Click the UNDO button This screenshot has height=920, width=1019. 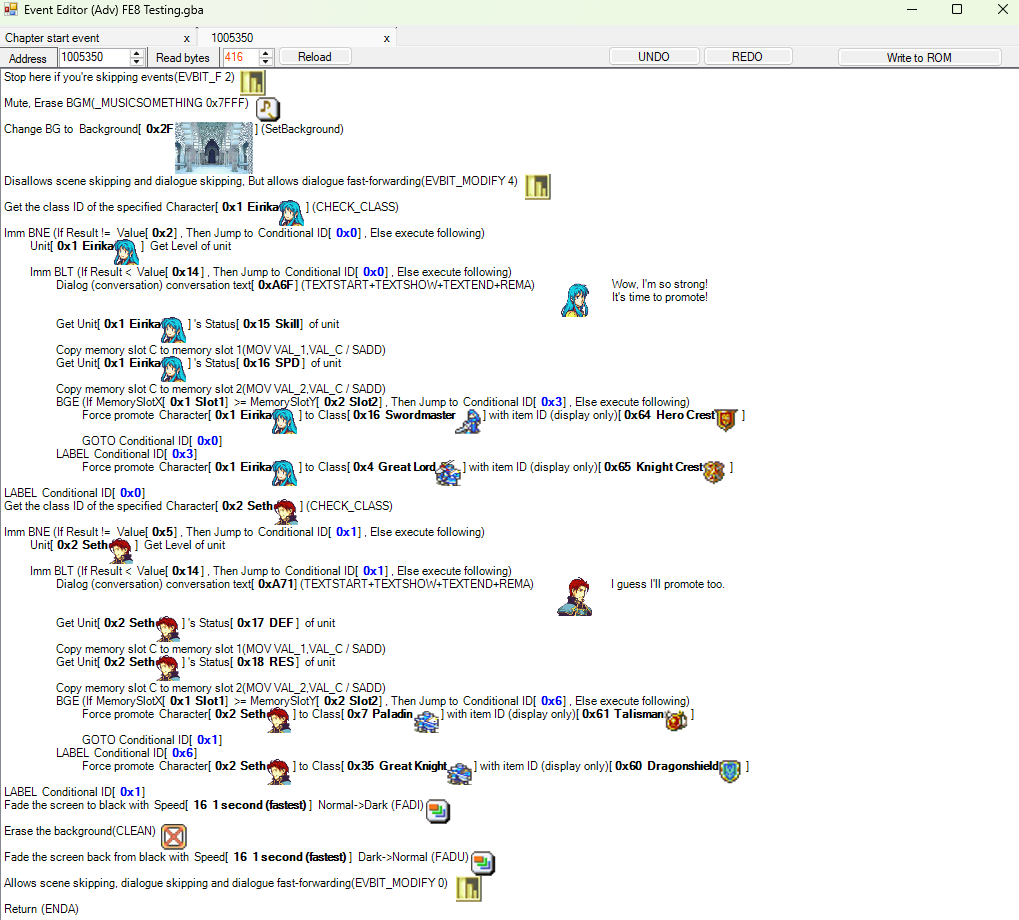[654, 57]
